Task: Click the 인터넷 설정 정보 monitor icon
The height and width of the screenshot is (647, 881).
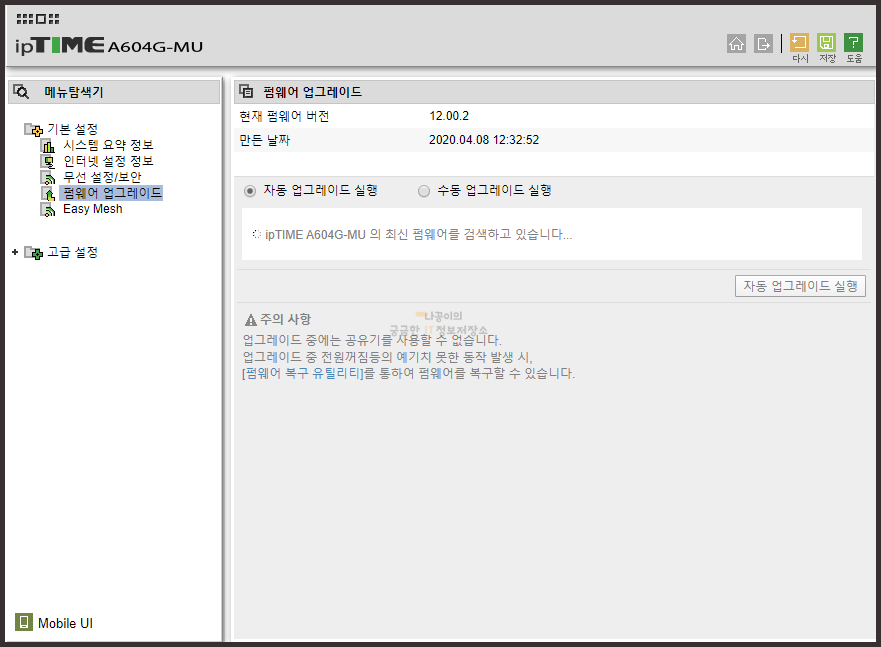Action: [49, 162]
